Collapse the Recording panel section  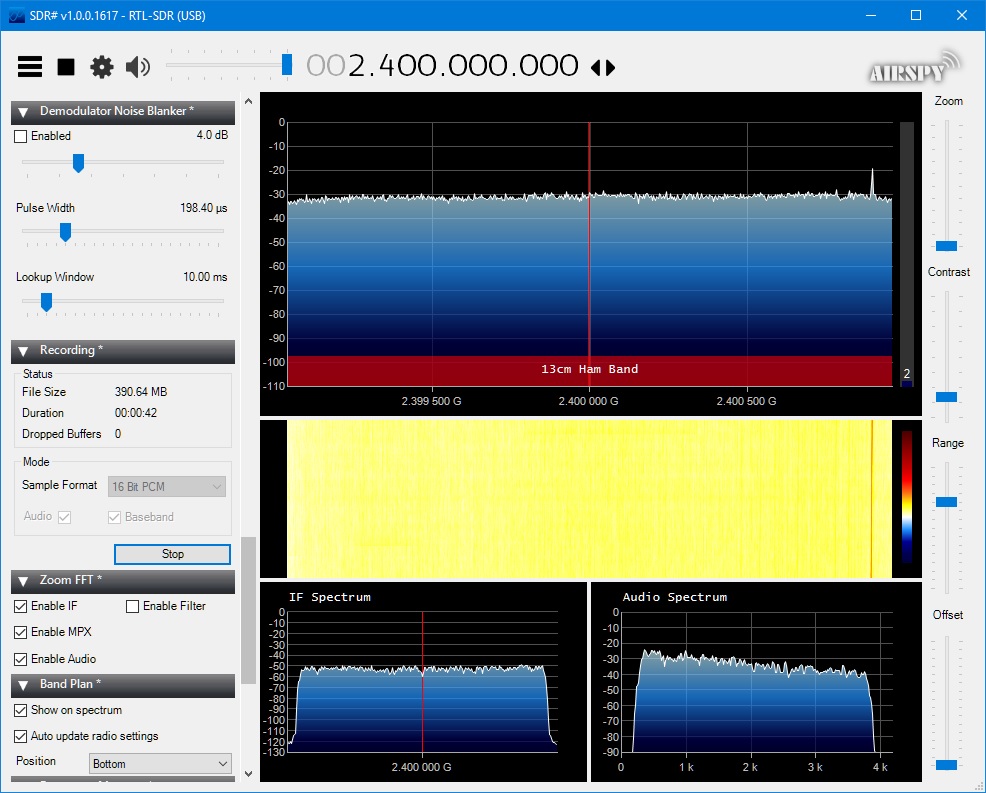tap(23, 351)
